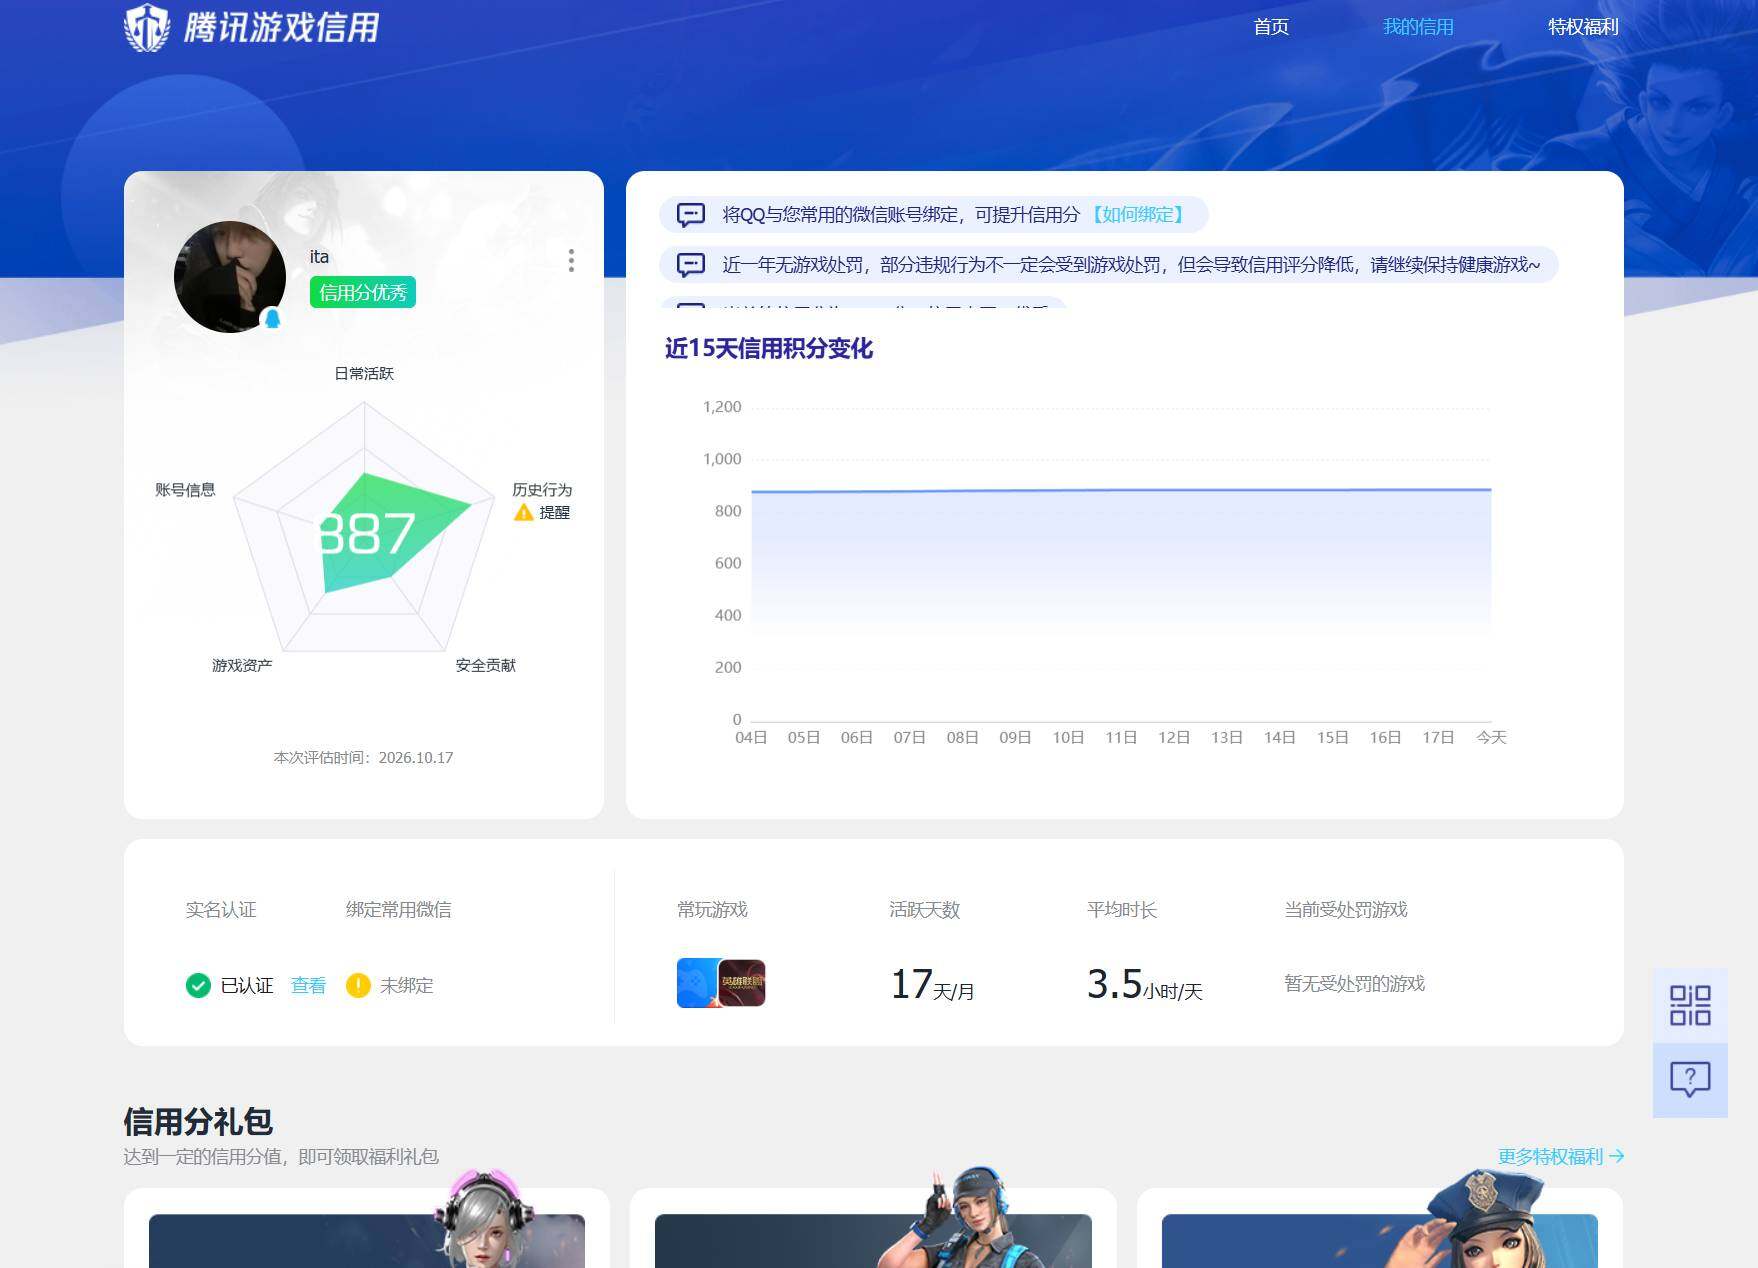Image resolution: width=1758 pixels, height=1268 pixels.
Task: Click the 更多特权福利 link
Action: click(1561, 1156)
